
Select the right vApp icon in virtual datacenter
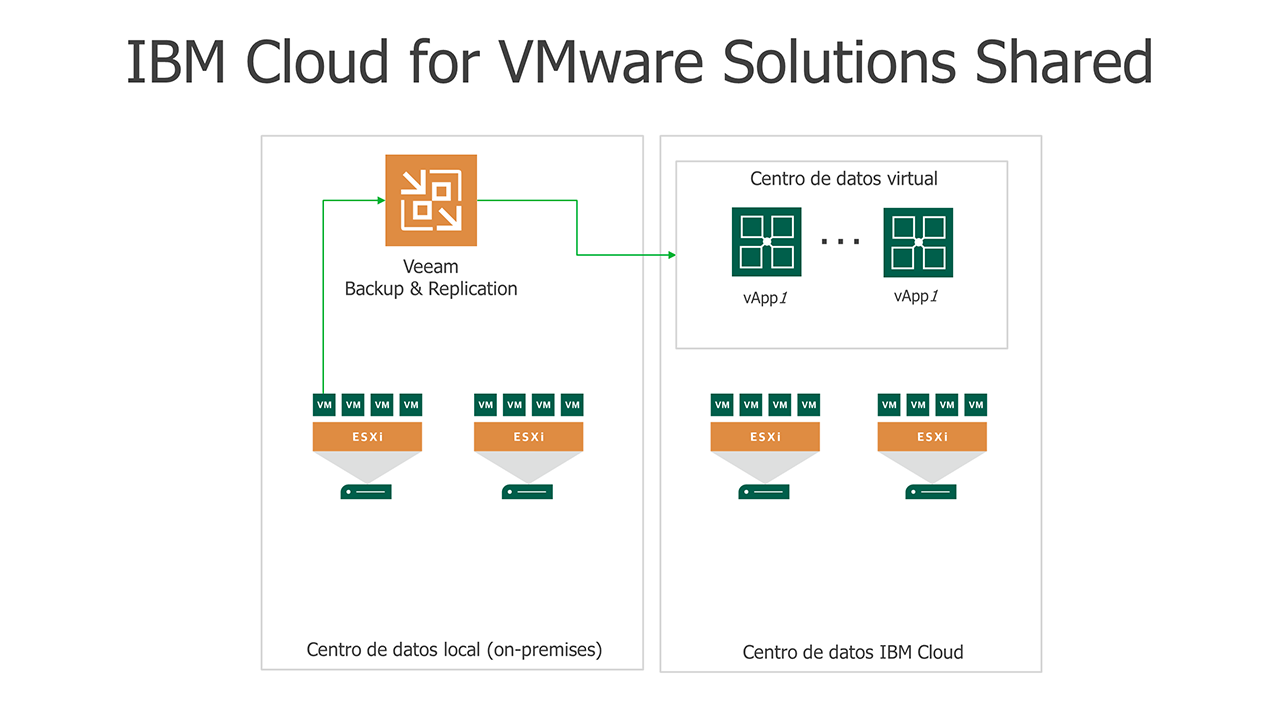point(918,242)
